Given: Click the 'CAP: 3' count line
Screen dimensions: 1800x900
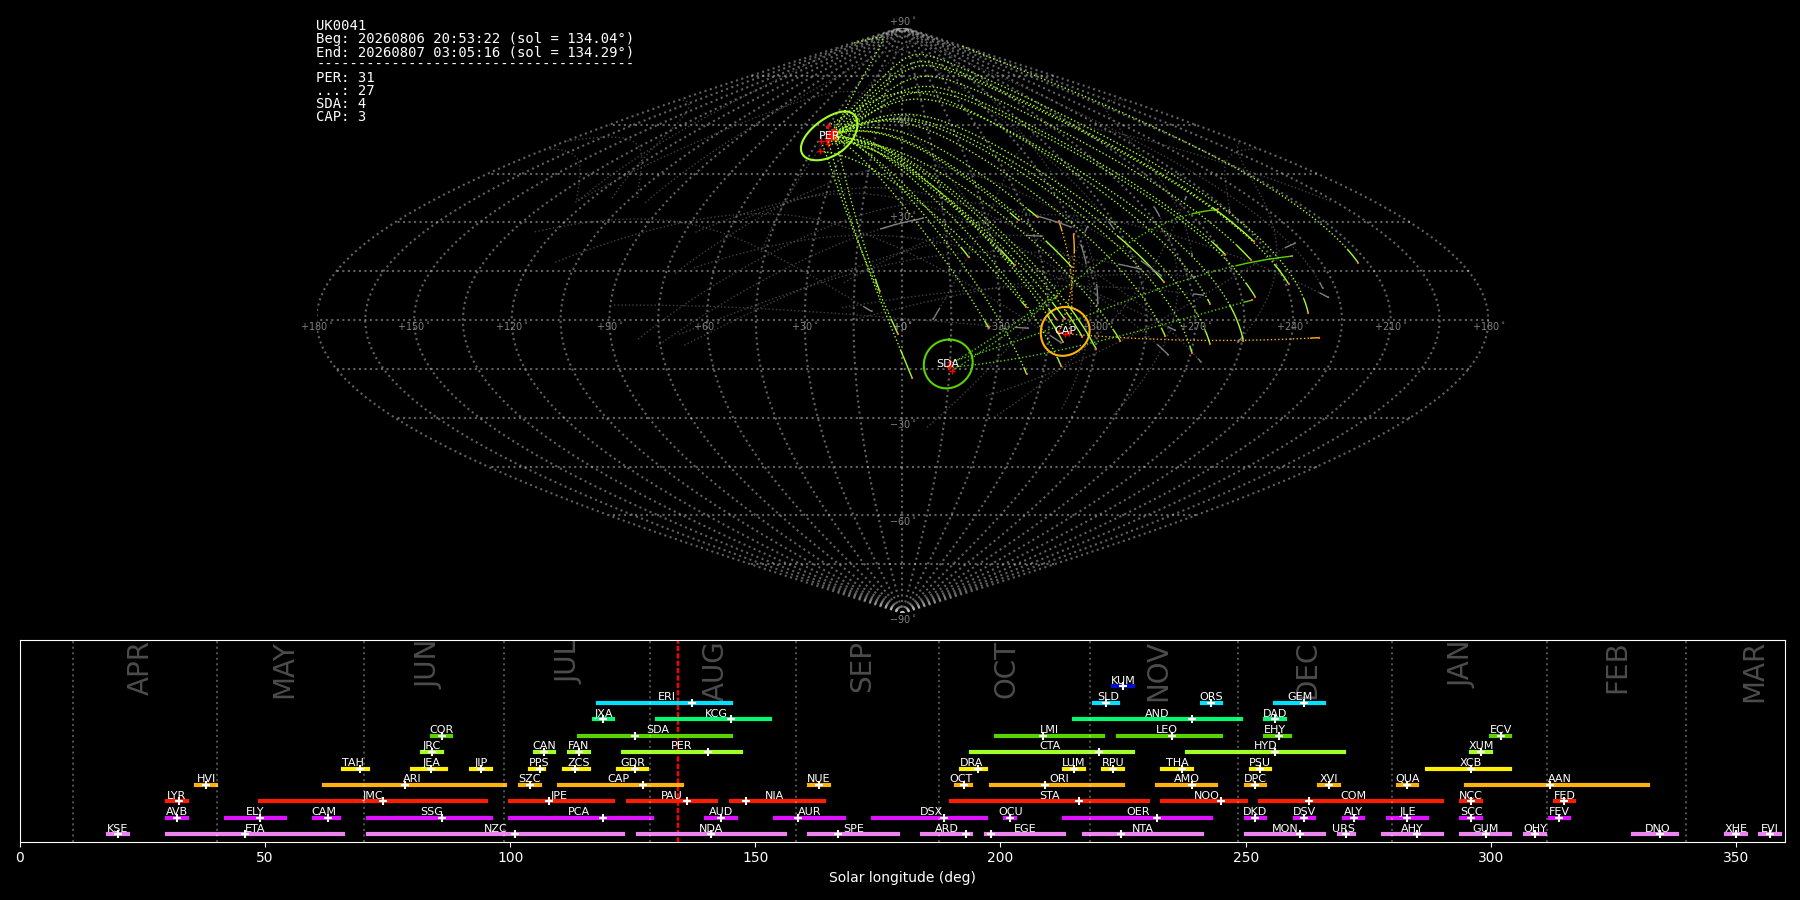Looking at the screenshot, I should pyautogui.click(x=341, y=116).
